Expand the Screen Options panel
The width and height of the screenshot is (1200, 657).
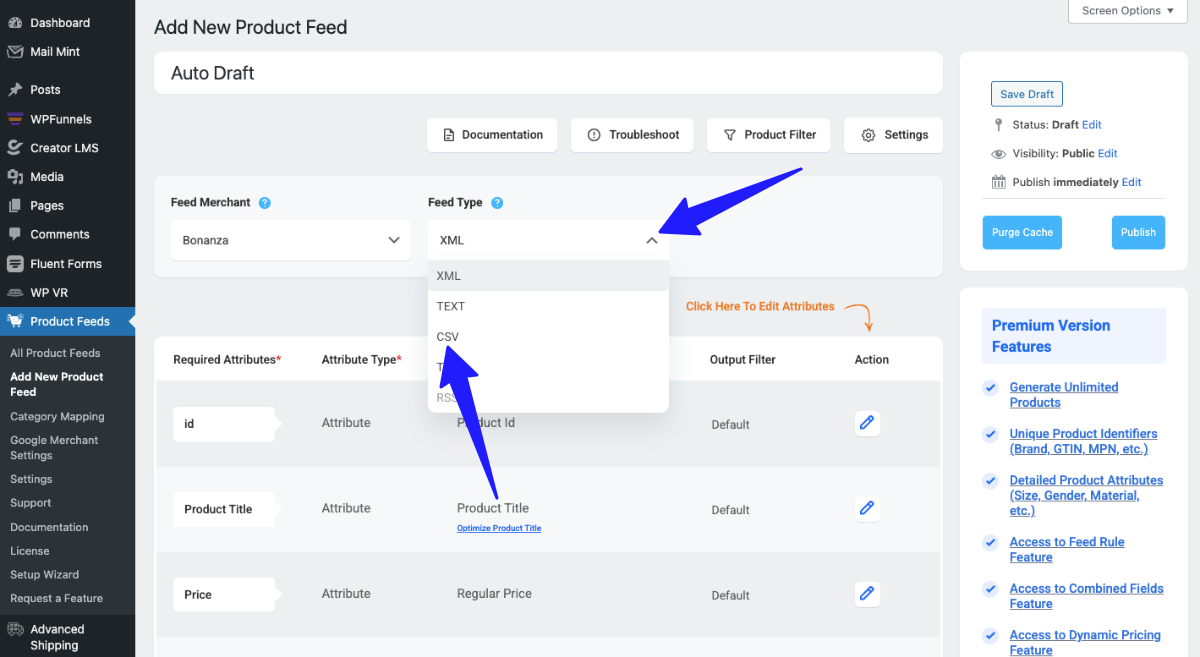coord(1127,11)
